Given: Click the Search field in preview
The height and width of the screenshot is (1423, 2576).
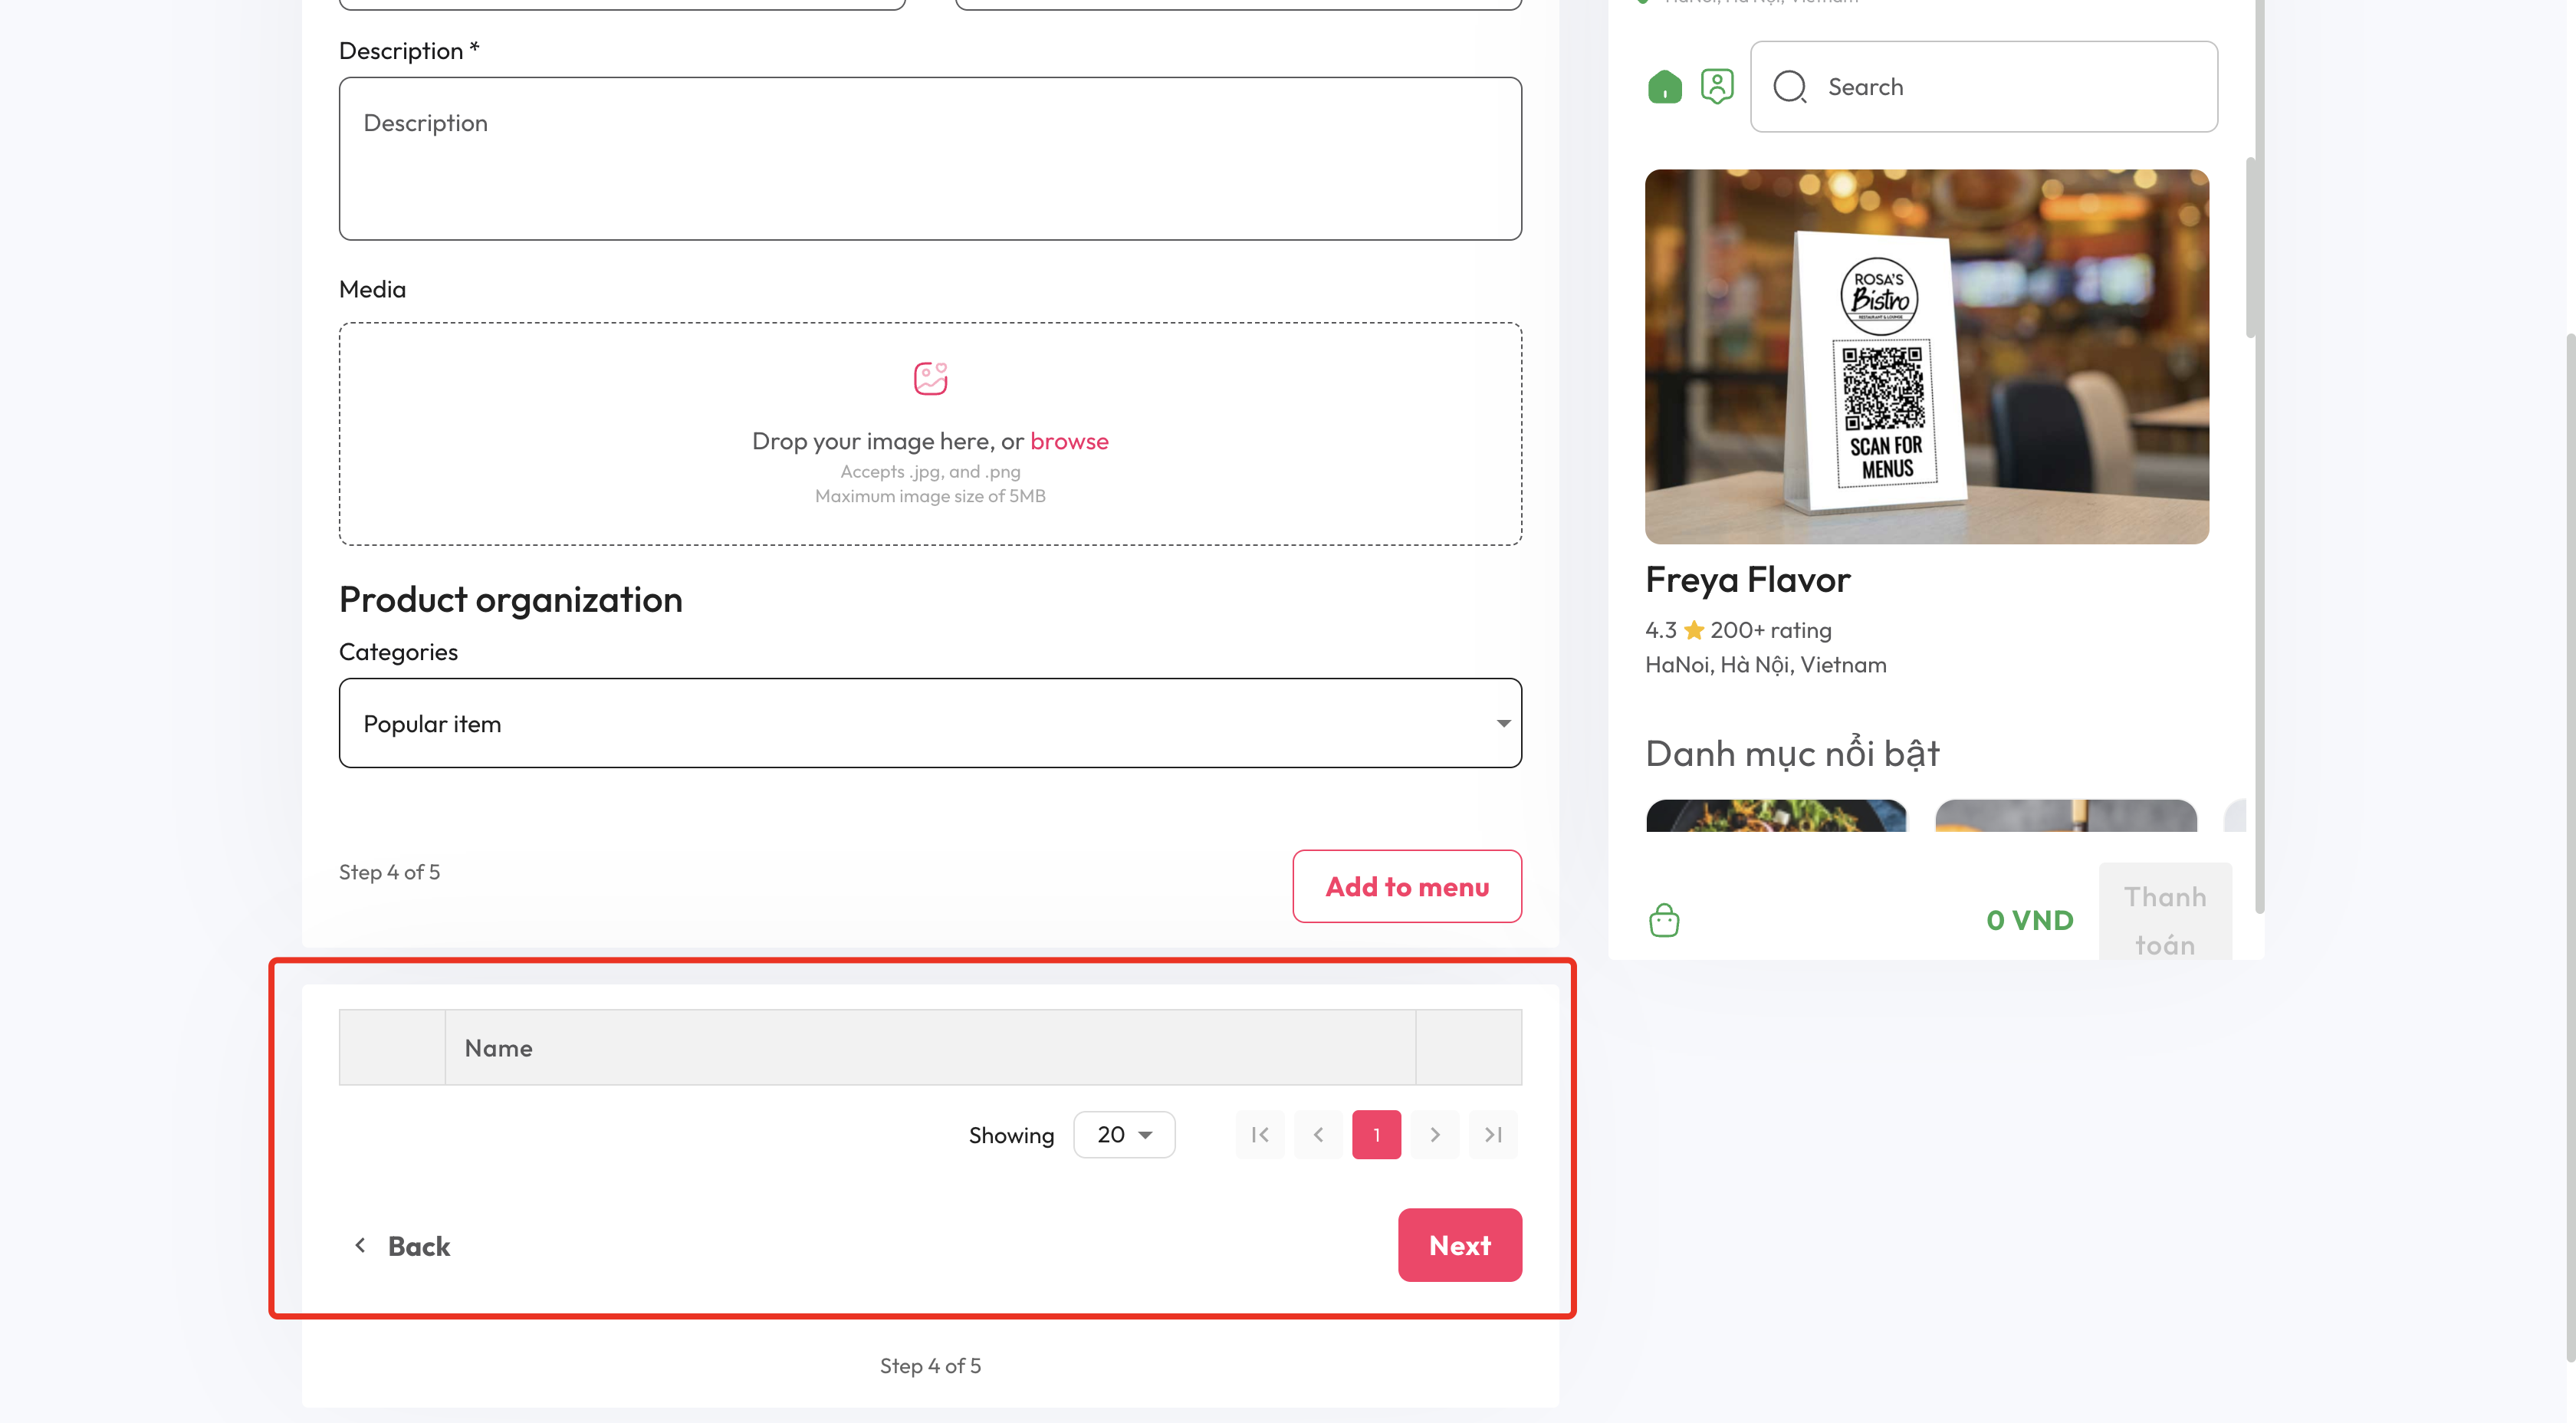Looking at the screenshot, I should 1983,87.
